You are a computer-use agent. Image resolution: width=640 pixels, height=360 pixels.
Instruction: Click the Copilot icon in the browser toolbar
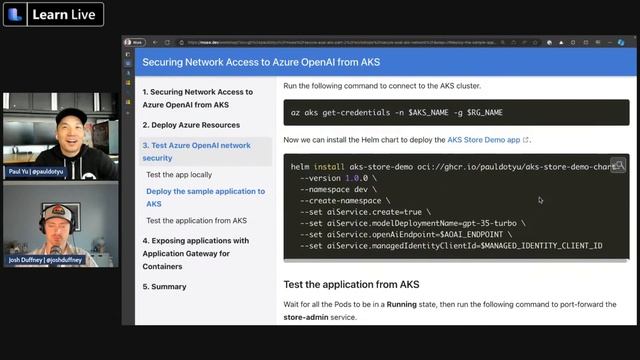pos(621,42)
